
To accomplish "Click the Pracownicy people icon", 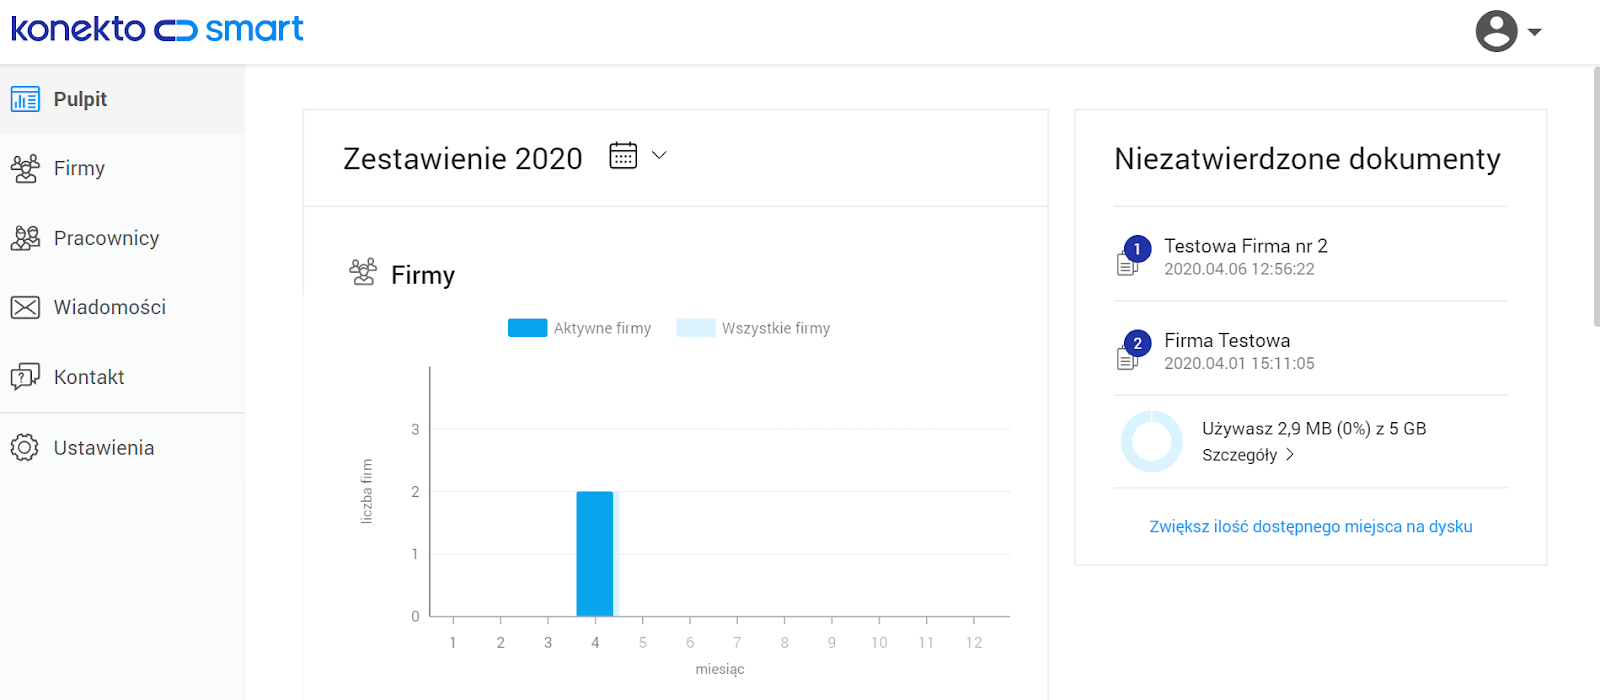I will (x=25, y=238).
